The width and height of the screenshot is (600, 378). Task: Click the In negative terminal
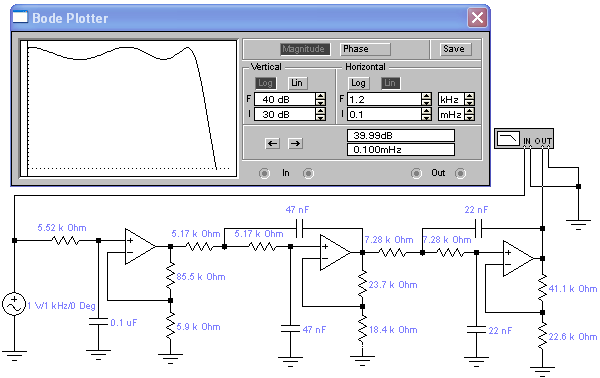(x=308, y=173)
